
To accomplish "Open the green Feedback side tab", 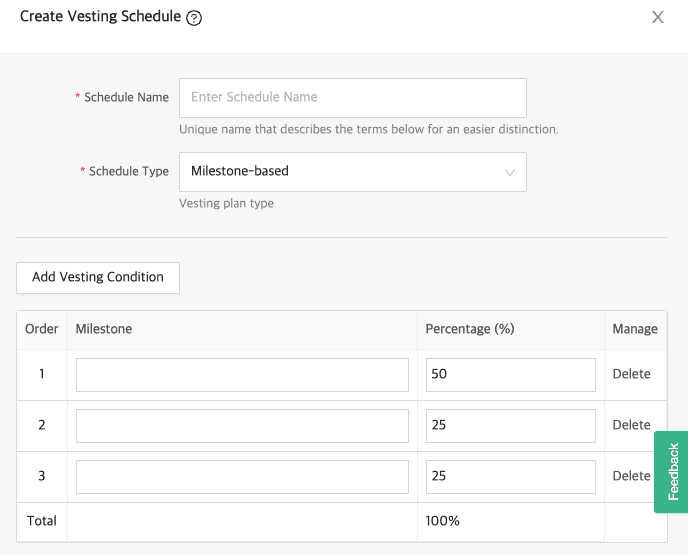I will coord(672,472).
